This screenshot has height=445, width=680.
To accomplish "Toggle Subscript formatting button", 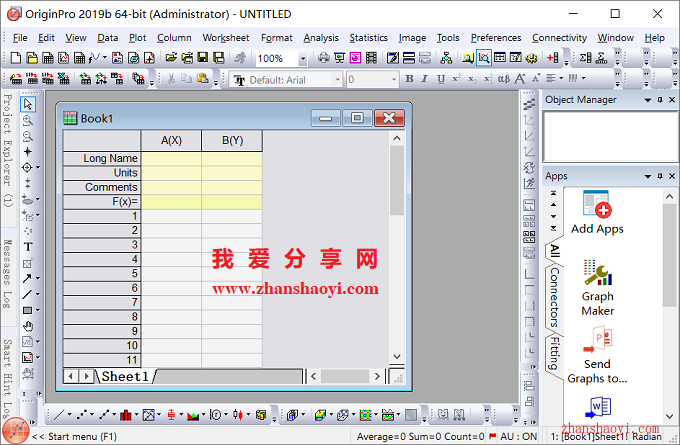I will click(472, 79).
